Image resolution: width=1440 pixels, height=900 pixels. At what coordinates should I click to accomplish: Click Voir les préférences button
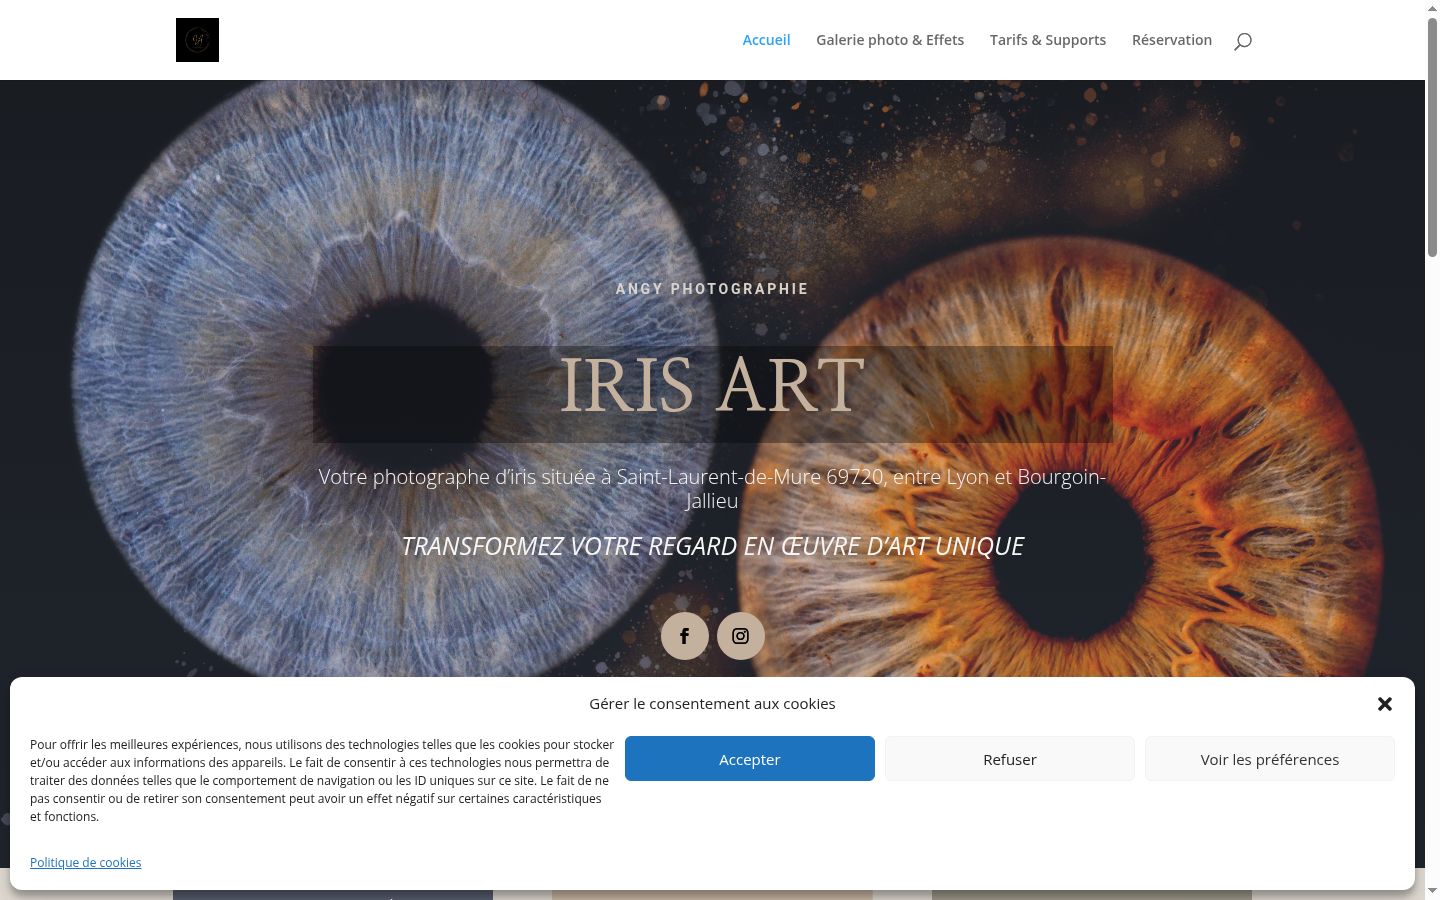(1270, 759)
